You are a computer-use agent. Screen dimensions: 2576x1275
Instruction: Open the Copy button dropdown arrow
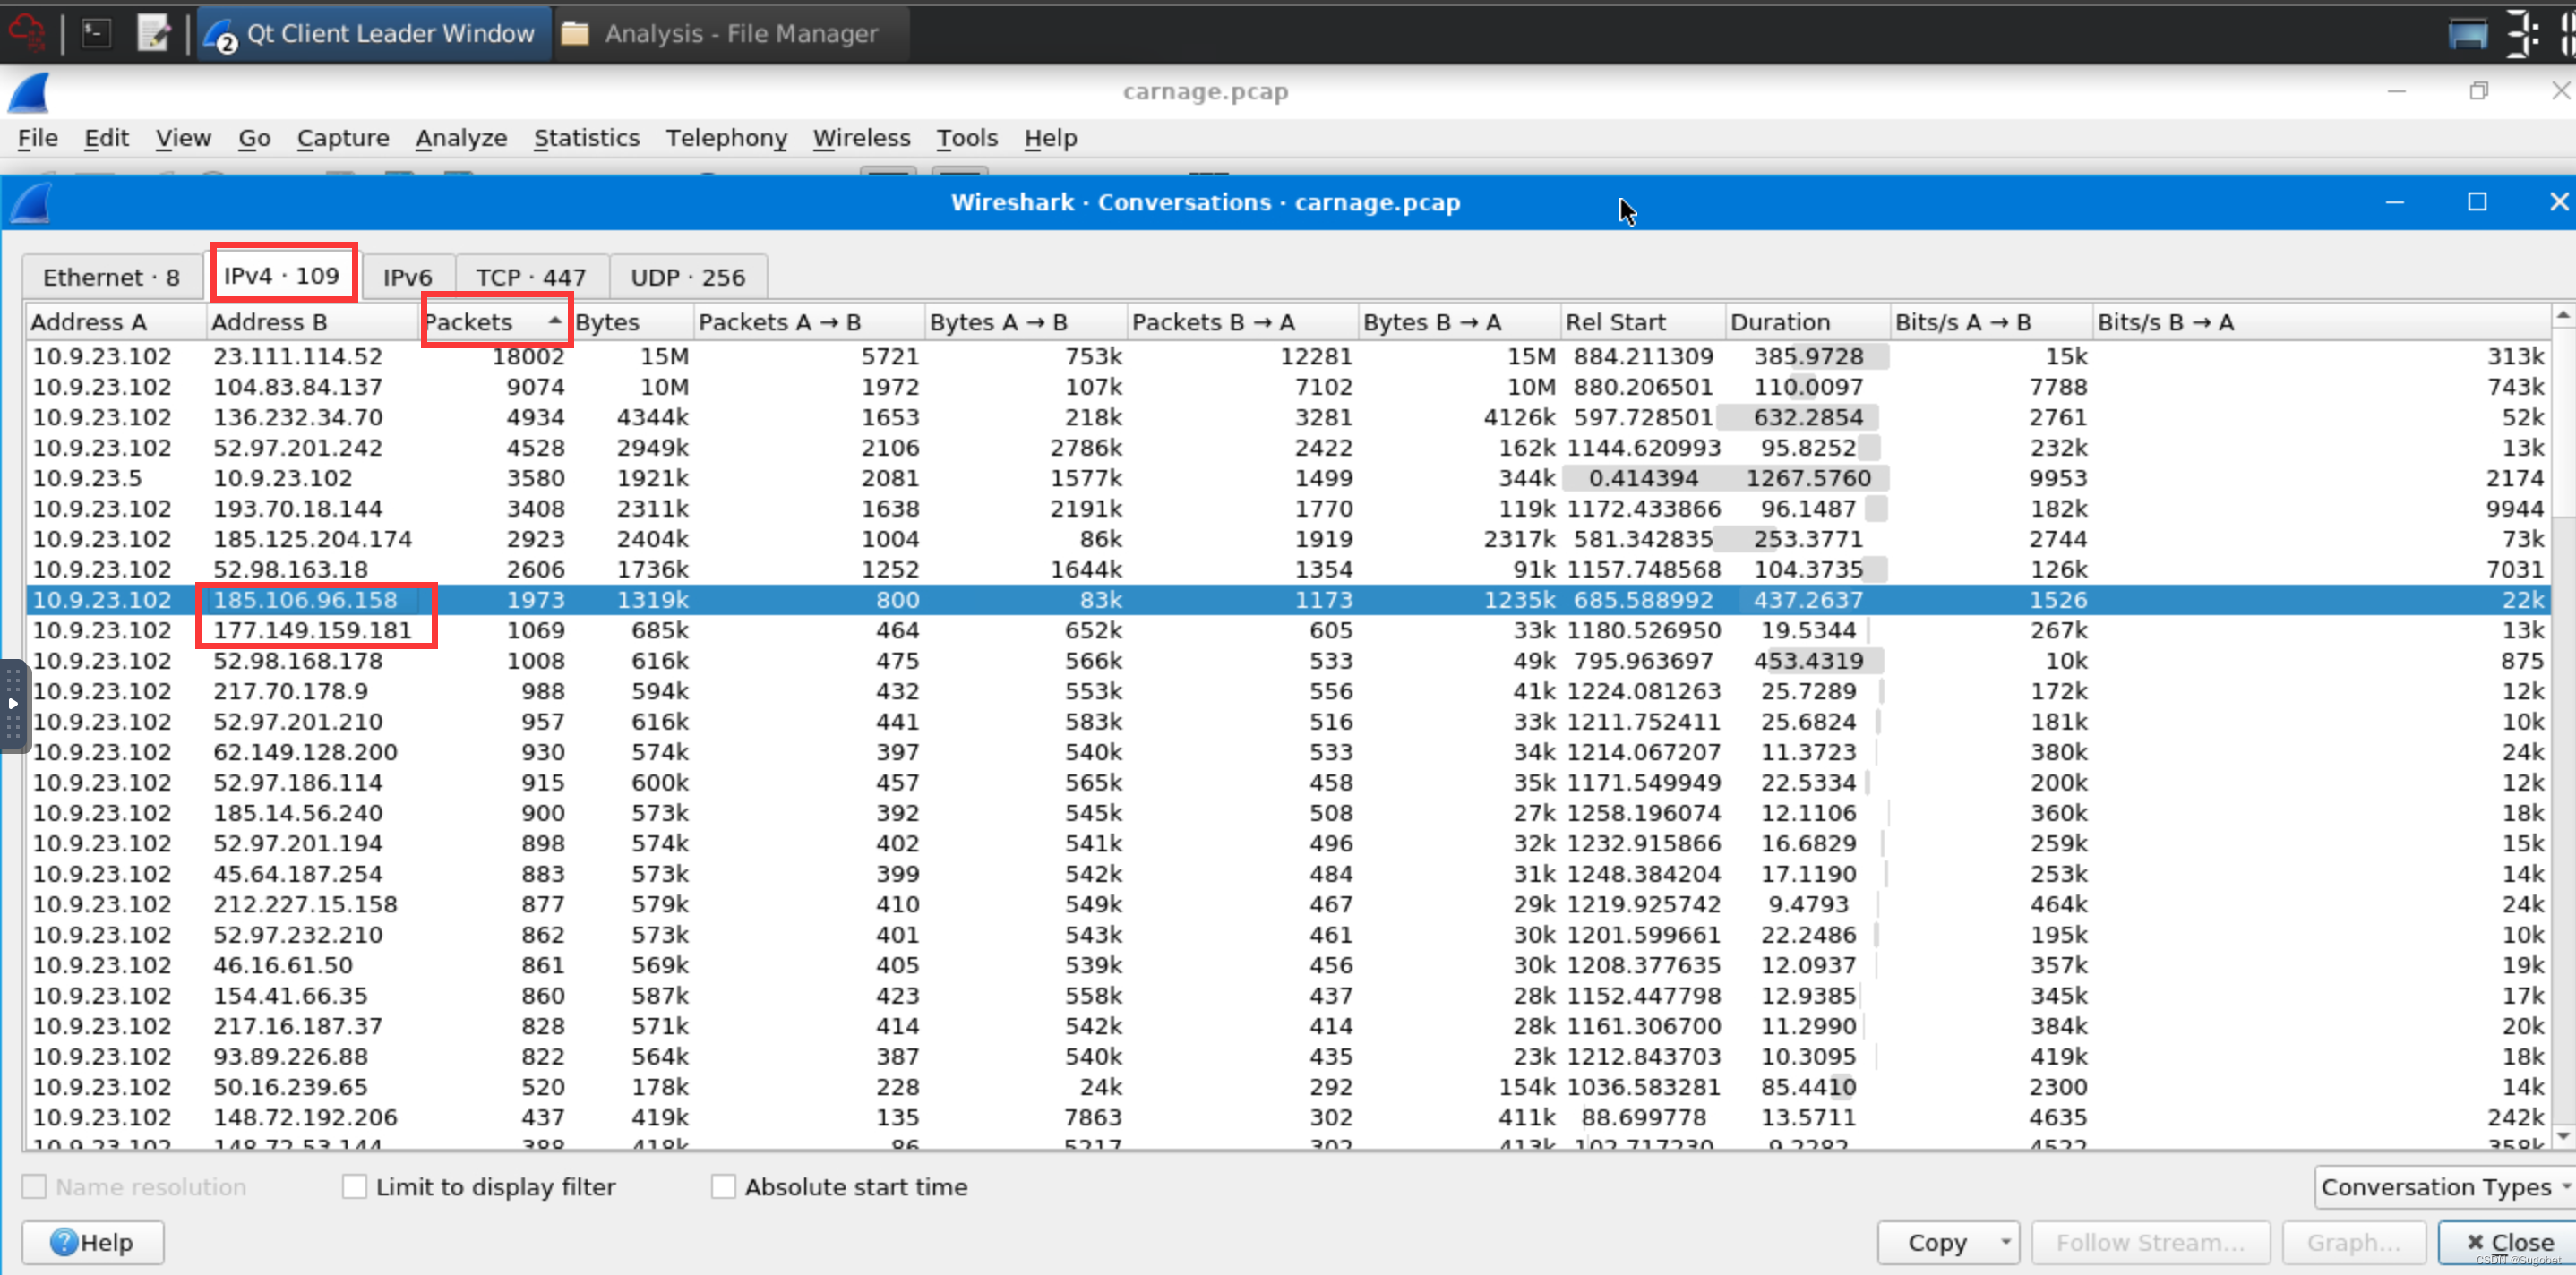click(x=2005, y=1242)
